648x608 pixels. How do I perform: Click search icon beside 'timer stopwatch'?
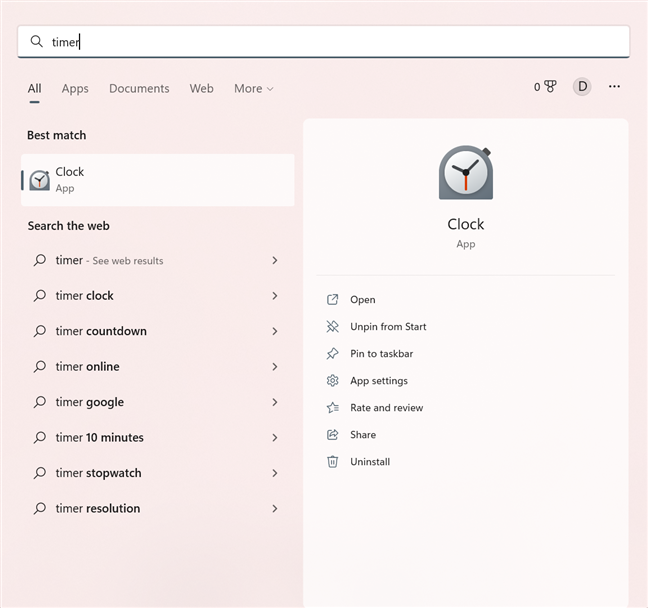(40, 473)
